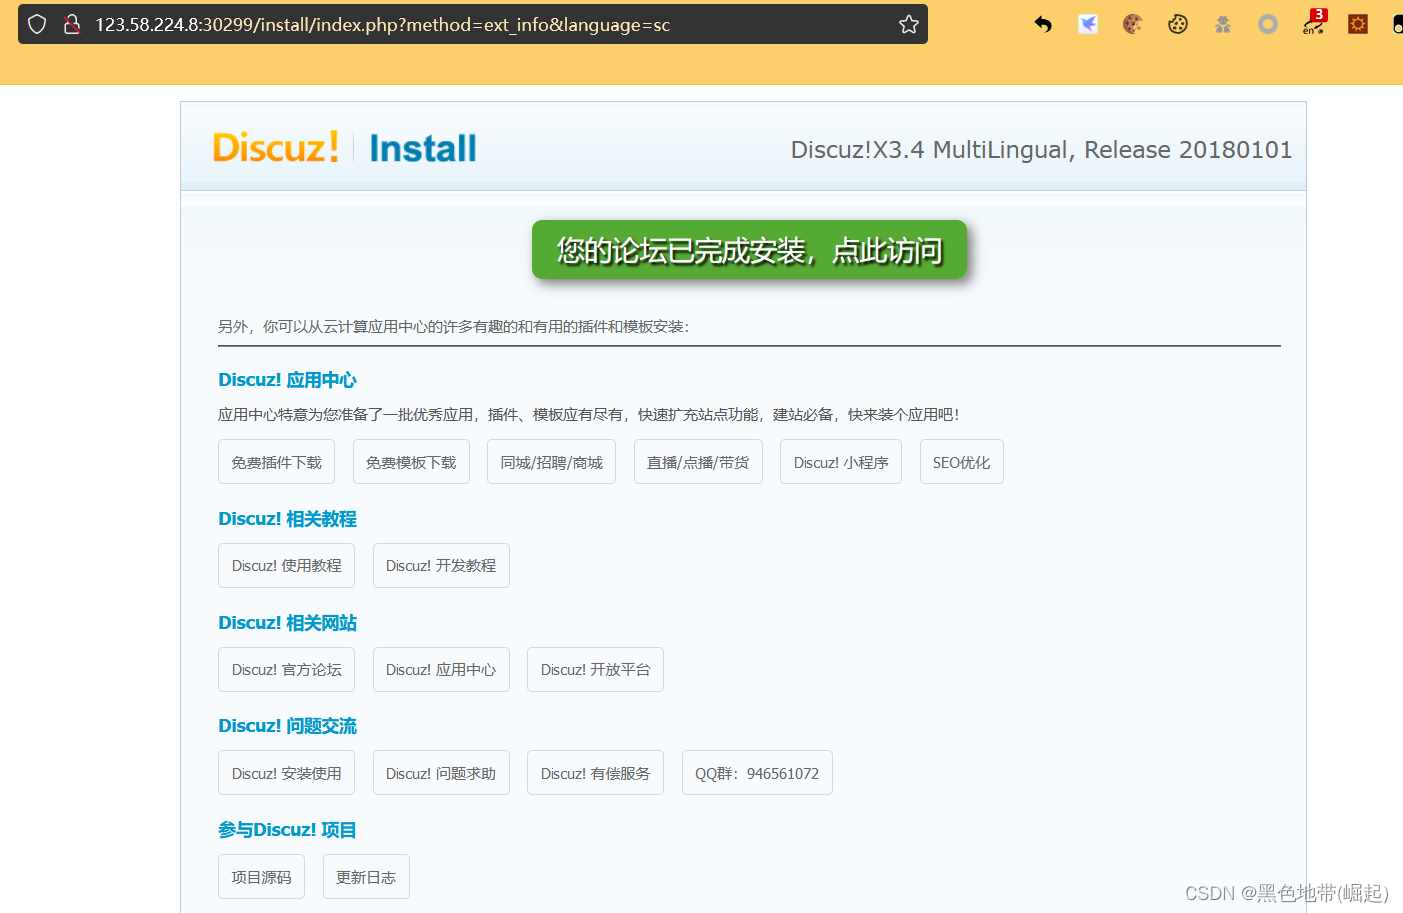Screen dimensions: 1403x913
Task: Click the bitten cookie extension icon
Action: tap(1177, 23)
